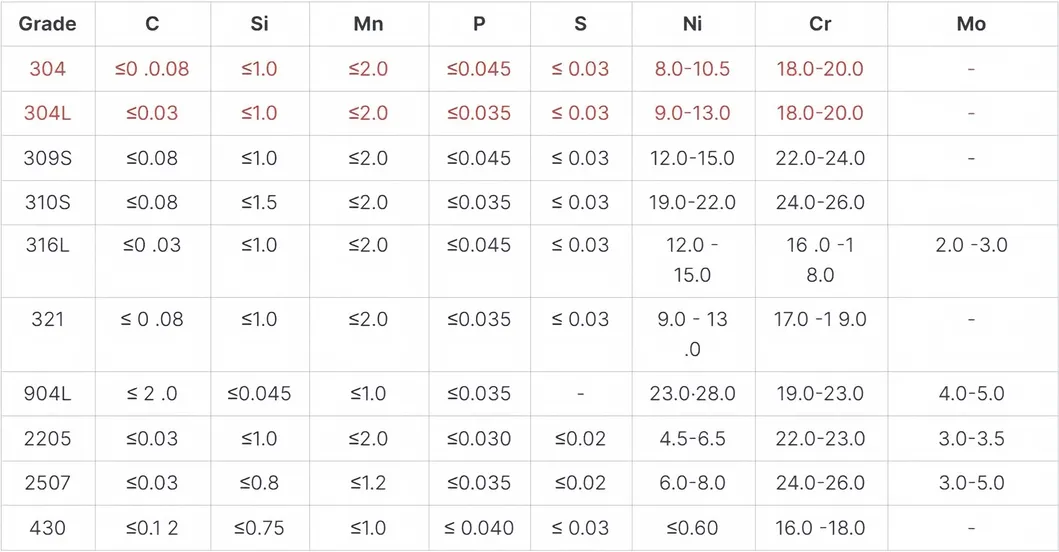Click the Cr column header
The width and height of the screenshot is (1059, 552).
820,24
